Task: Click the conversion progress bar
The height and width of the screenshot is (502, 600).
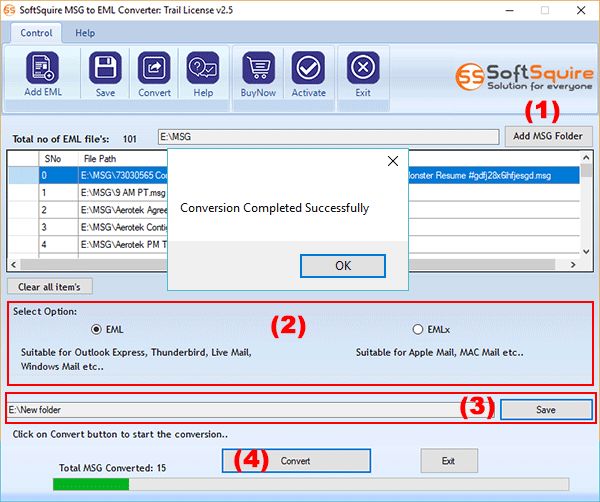Action: [311, 484]
